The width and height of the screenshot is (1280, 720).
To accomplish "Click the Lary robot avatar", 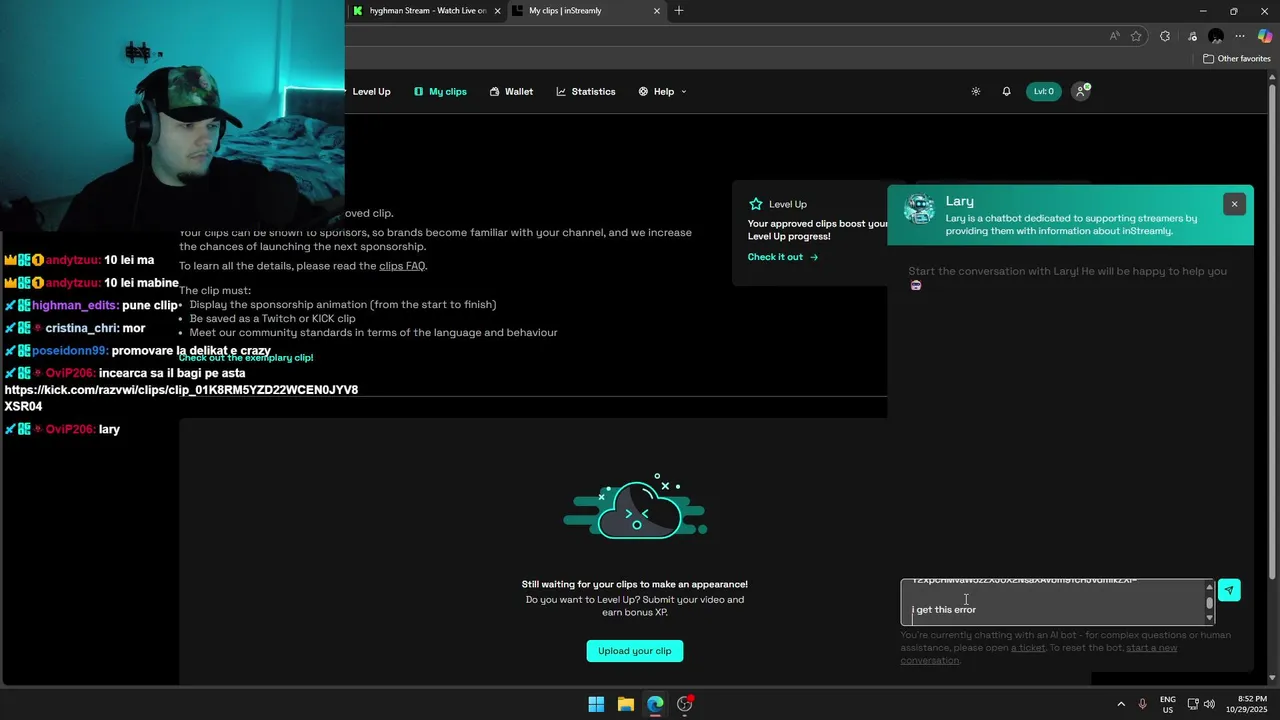I will coord(919,209).
